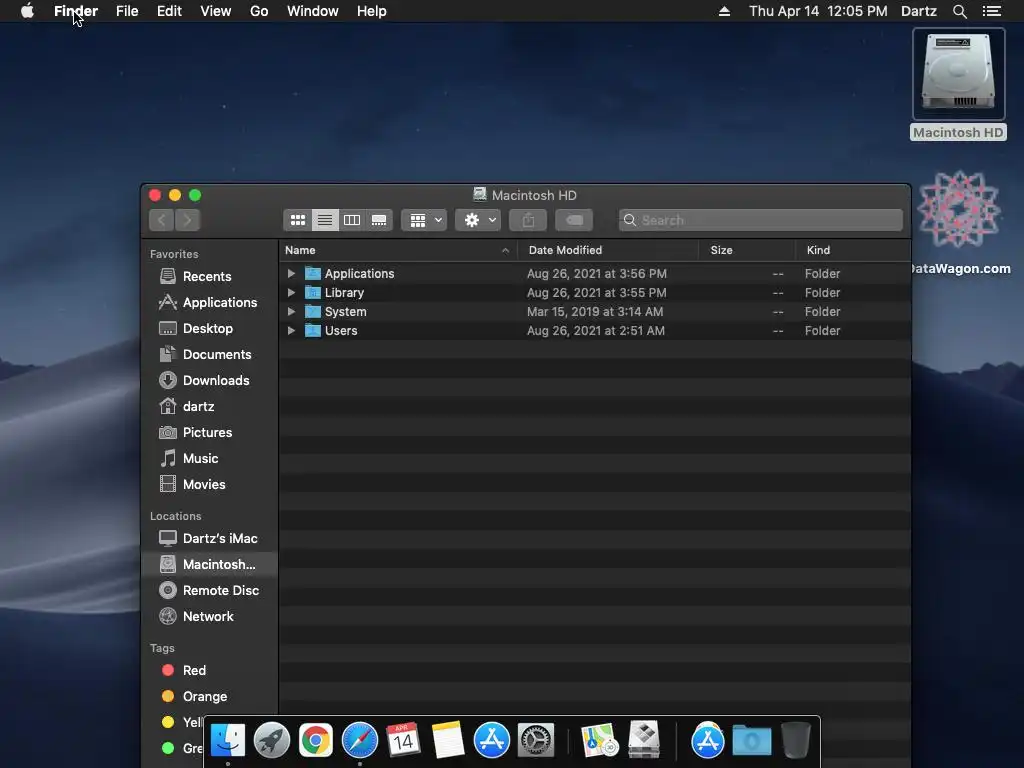Switch Finder to gallery view
1024x768 pixels.
[379, 220]
